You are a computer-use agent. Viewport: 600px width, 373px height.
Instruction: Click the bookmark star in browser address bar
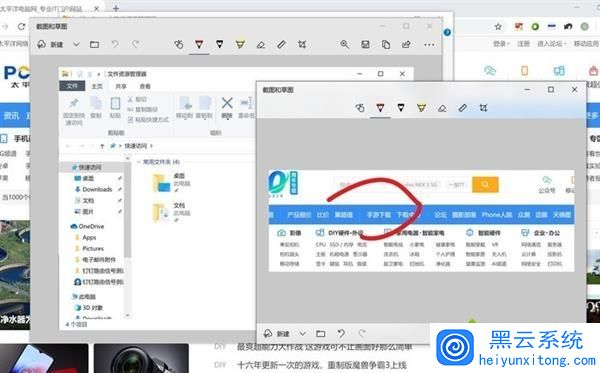[498, 26]
